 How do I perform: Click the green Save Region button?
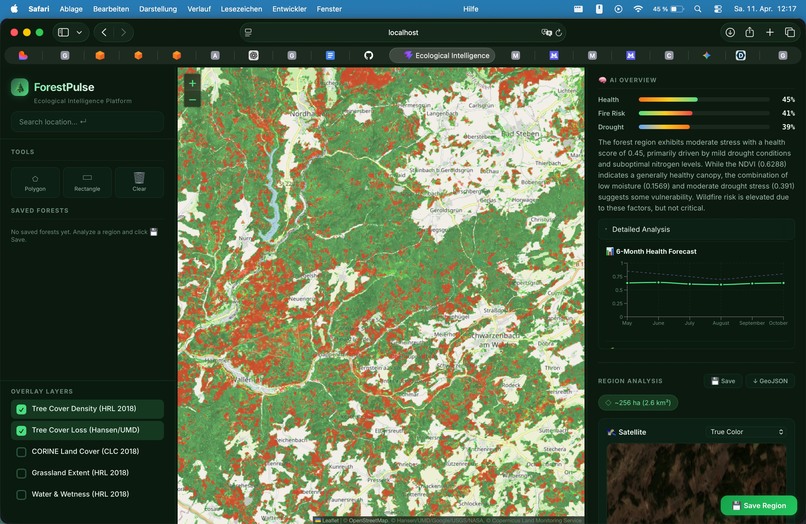click(x=759, y=505)
